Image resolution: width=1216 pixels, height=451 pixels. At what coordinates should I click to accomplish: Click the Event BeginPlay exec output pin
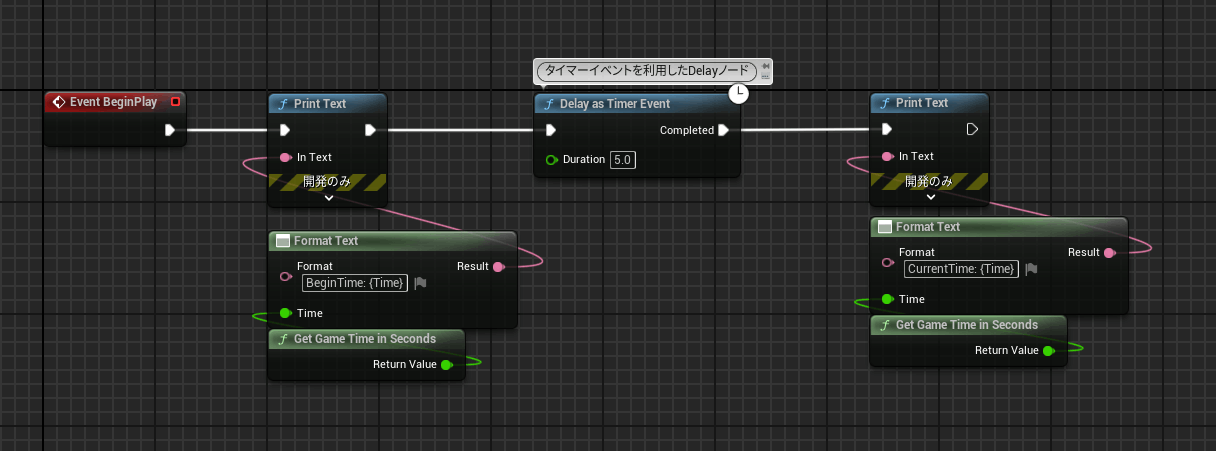tap(169, 129)
